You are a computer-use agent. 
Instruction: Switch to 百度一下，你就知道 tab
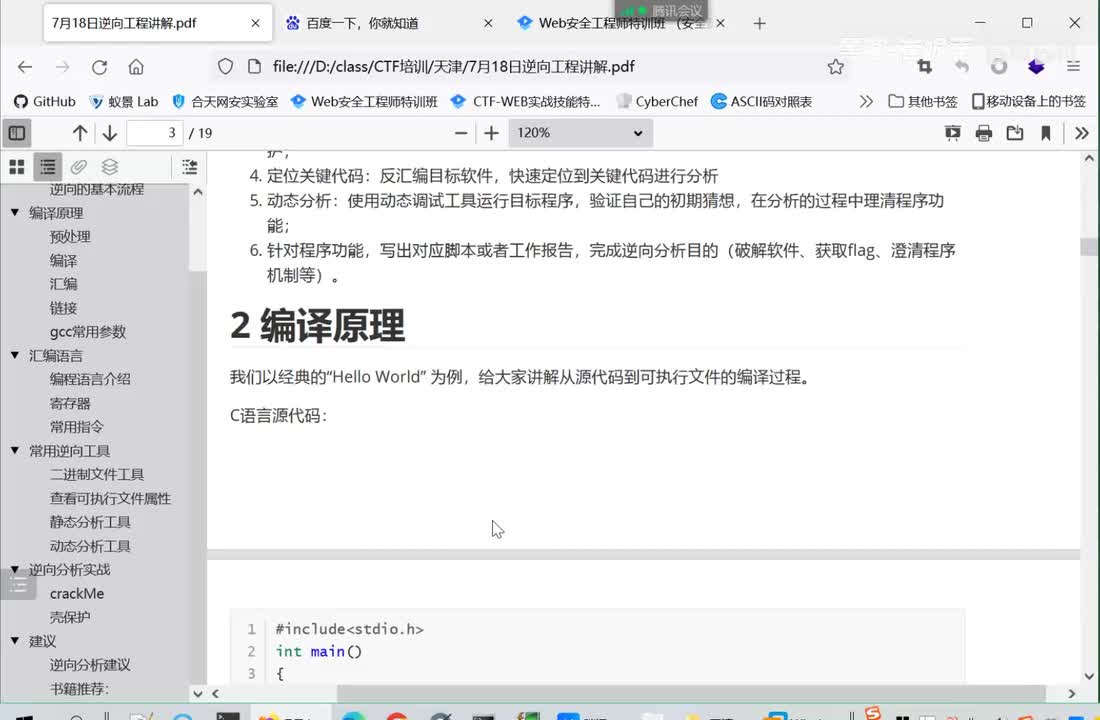click(389, 23)
